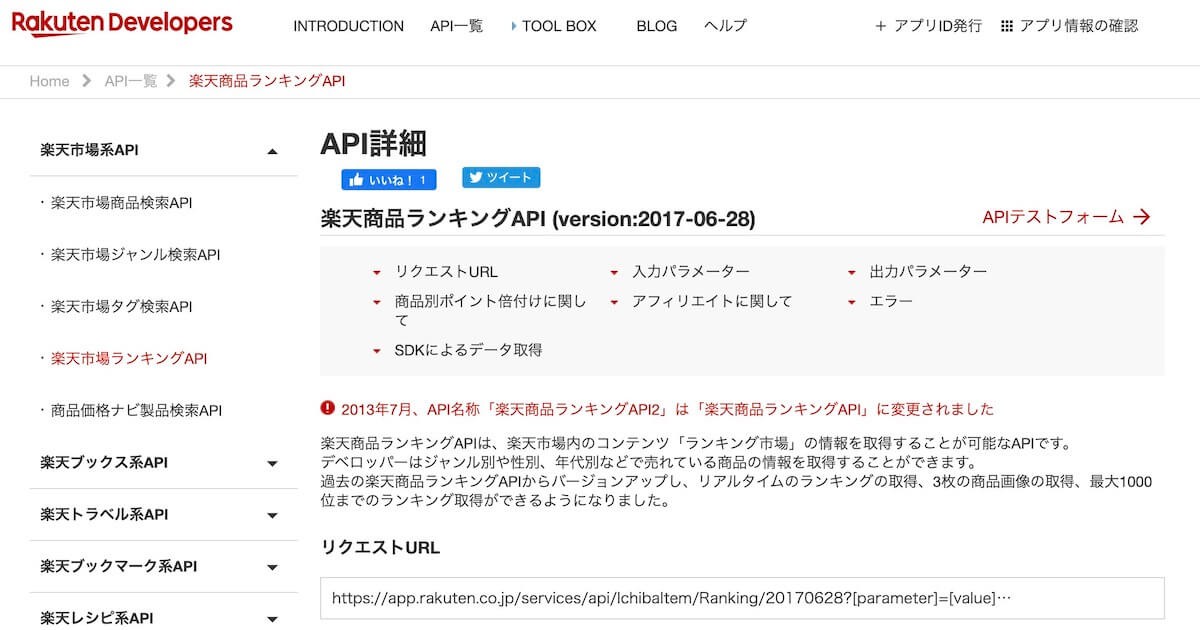Select 楽天市場ランキングAPI in the sidebar
Screen dimensions: 1200x630
[x=129, y=358]
